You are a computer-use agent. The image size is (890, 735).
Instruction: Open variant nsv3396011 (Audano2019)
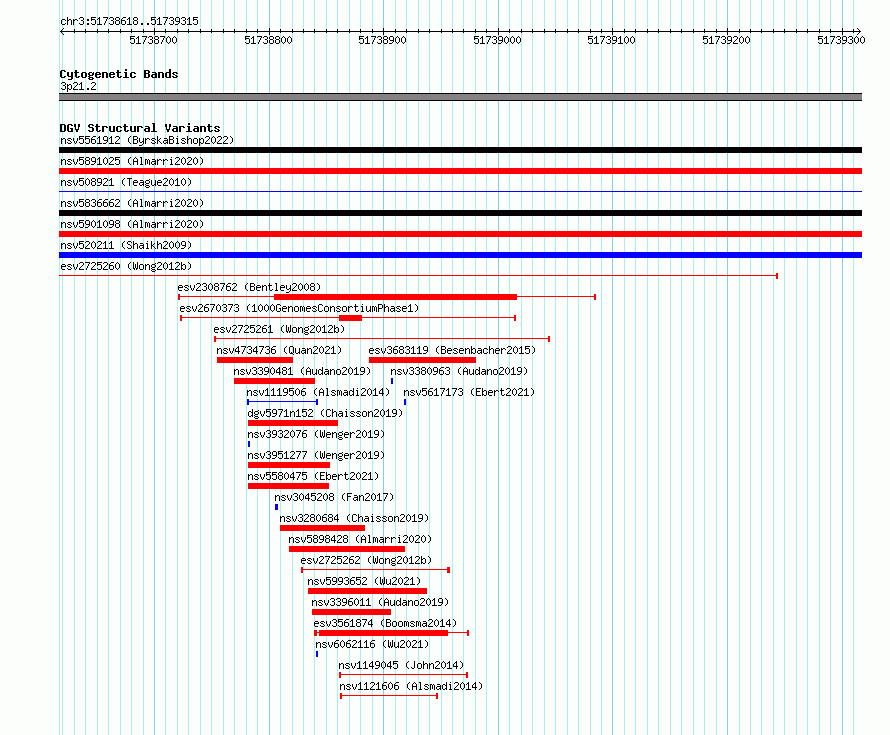pos(380,602)
